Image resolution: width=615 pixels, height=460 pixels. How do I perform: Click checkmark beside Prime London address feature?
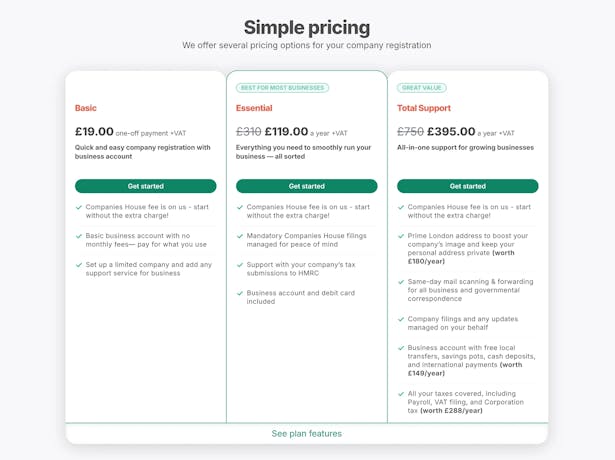(x=401, y=236)
